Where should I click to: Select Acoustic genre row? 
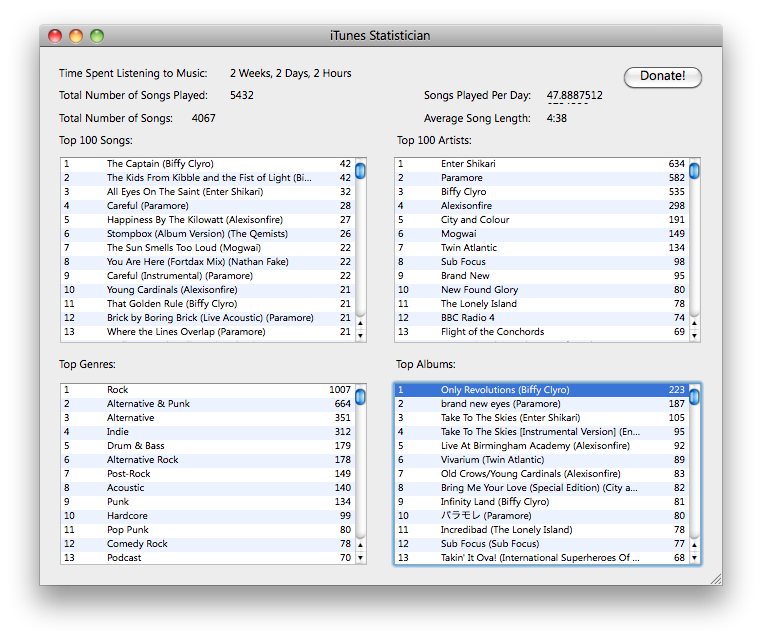pos(208,488)
